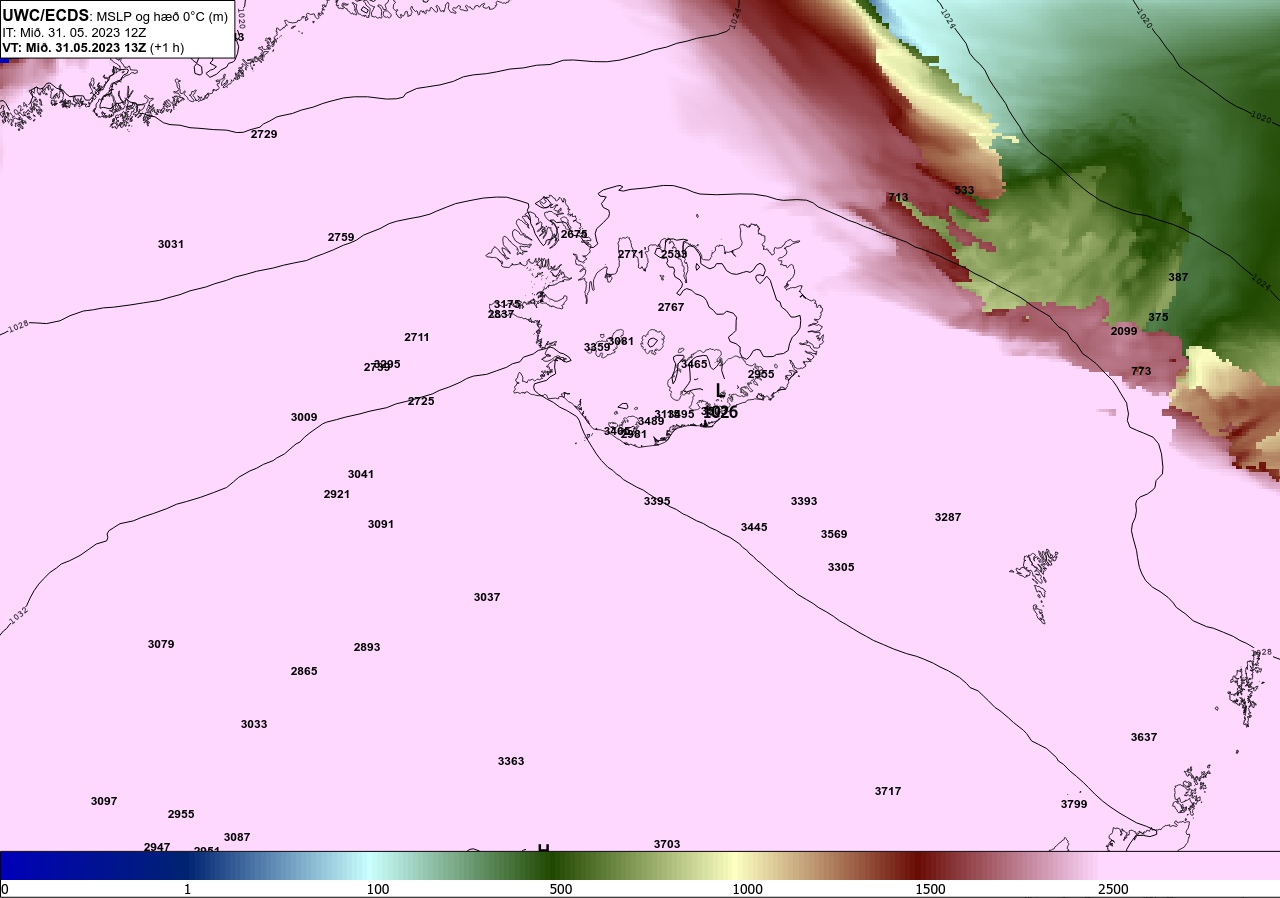This screenshot has width=1280, height=898.
Task: Click the 3031 height value
Action: tap(171, 244)
